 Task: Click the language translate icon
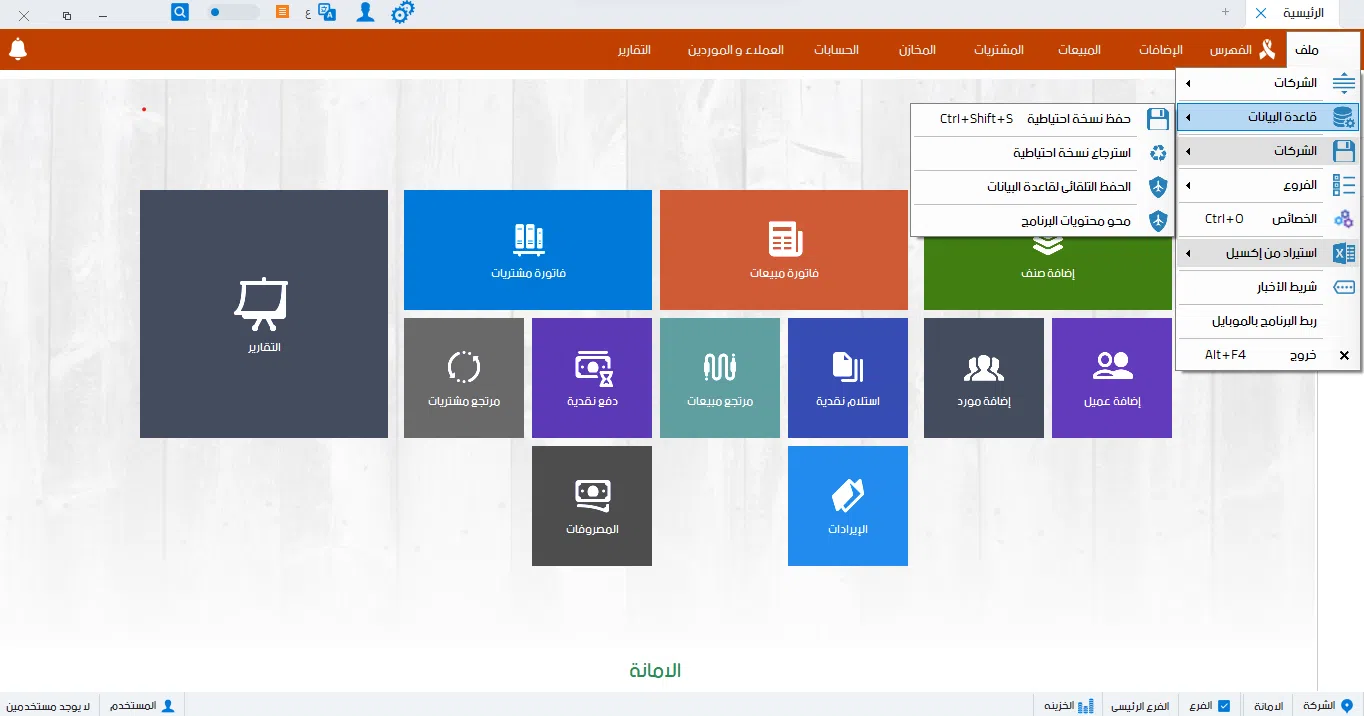326,12
